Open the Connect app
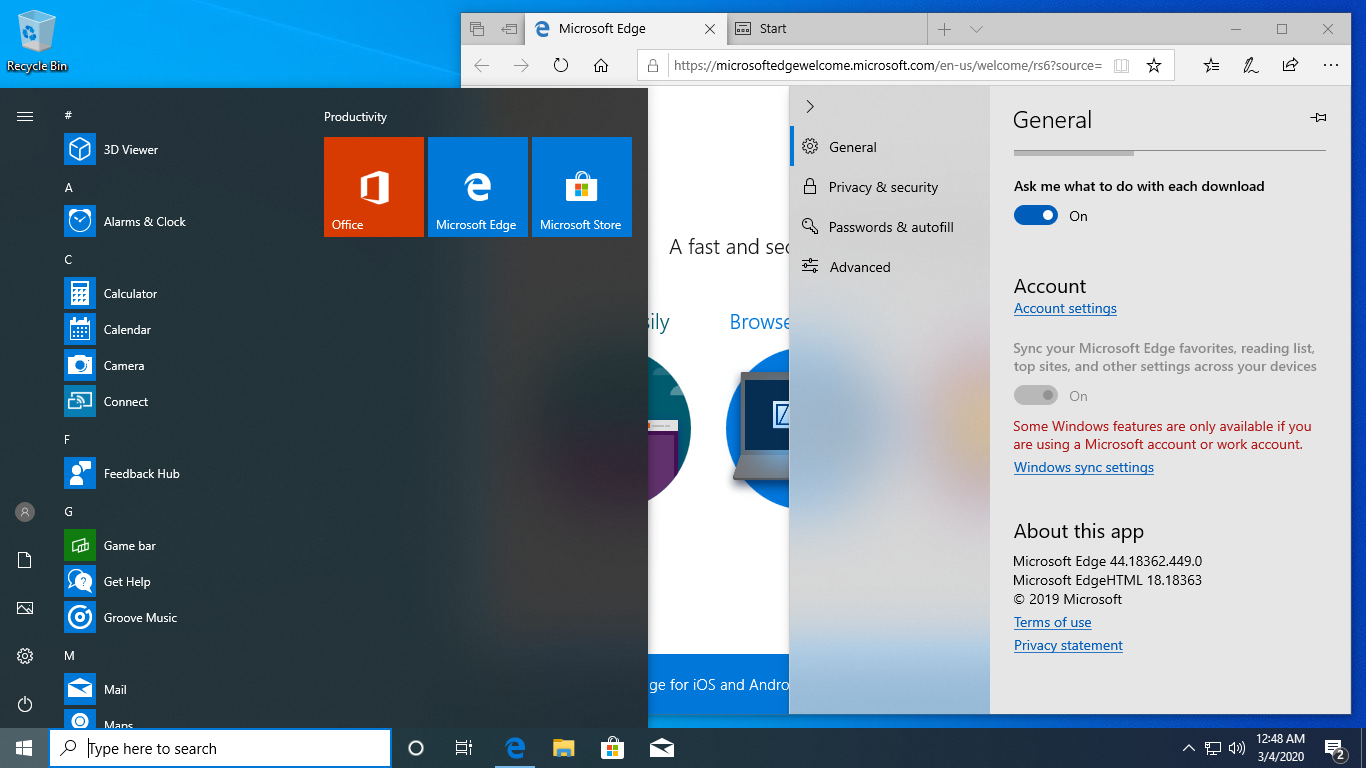 (180, 402)
